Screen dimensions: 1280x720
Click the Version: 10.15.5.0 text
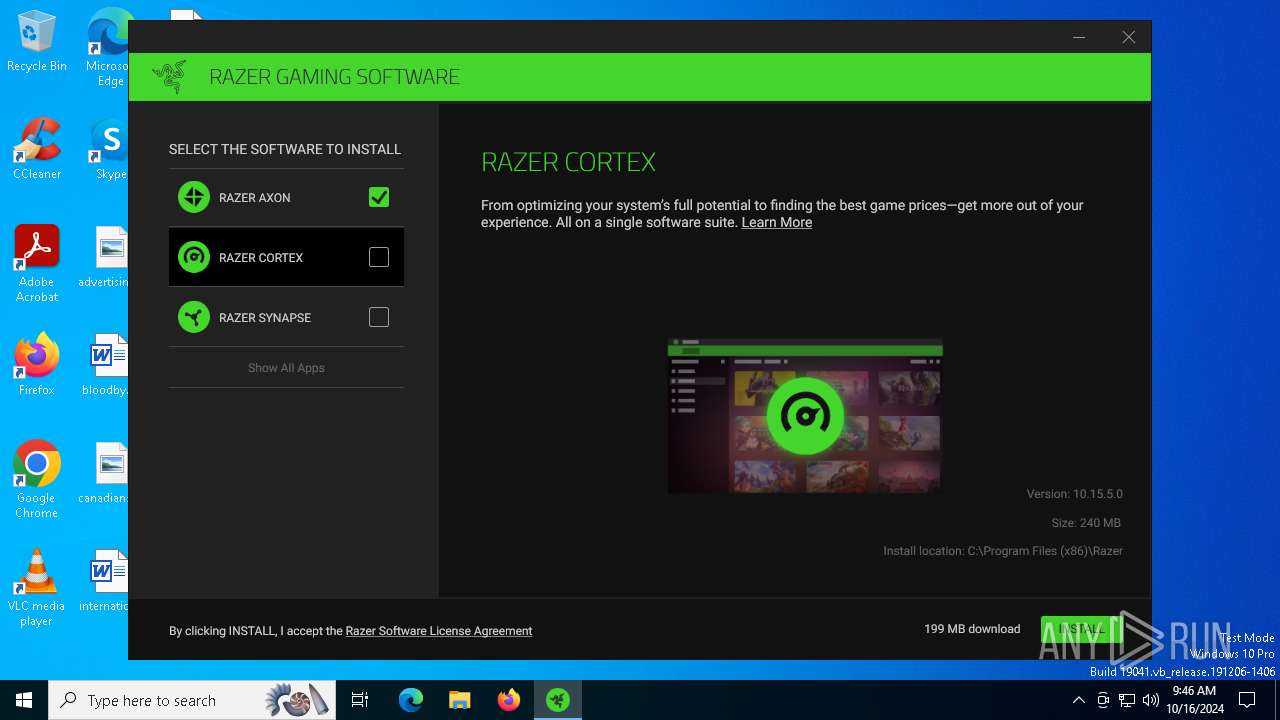[1074, 494]
